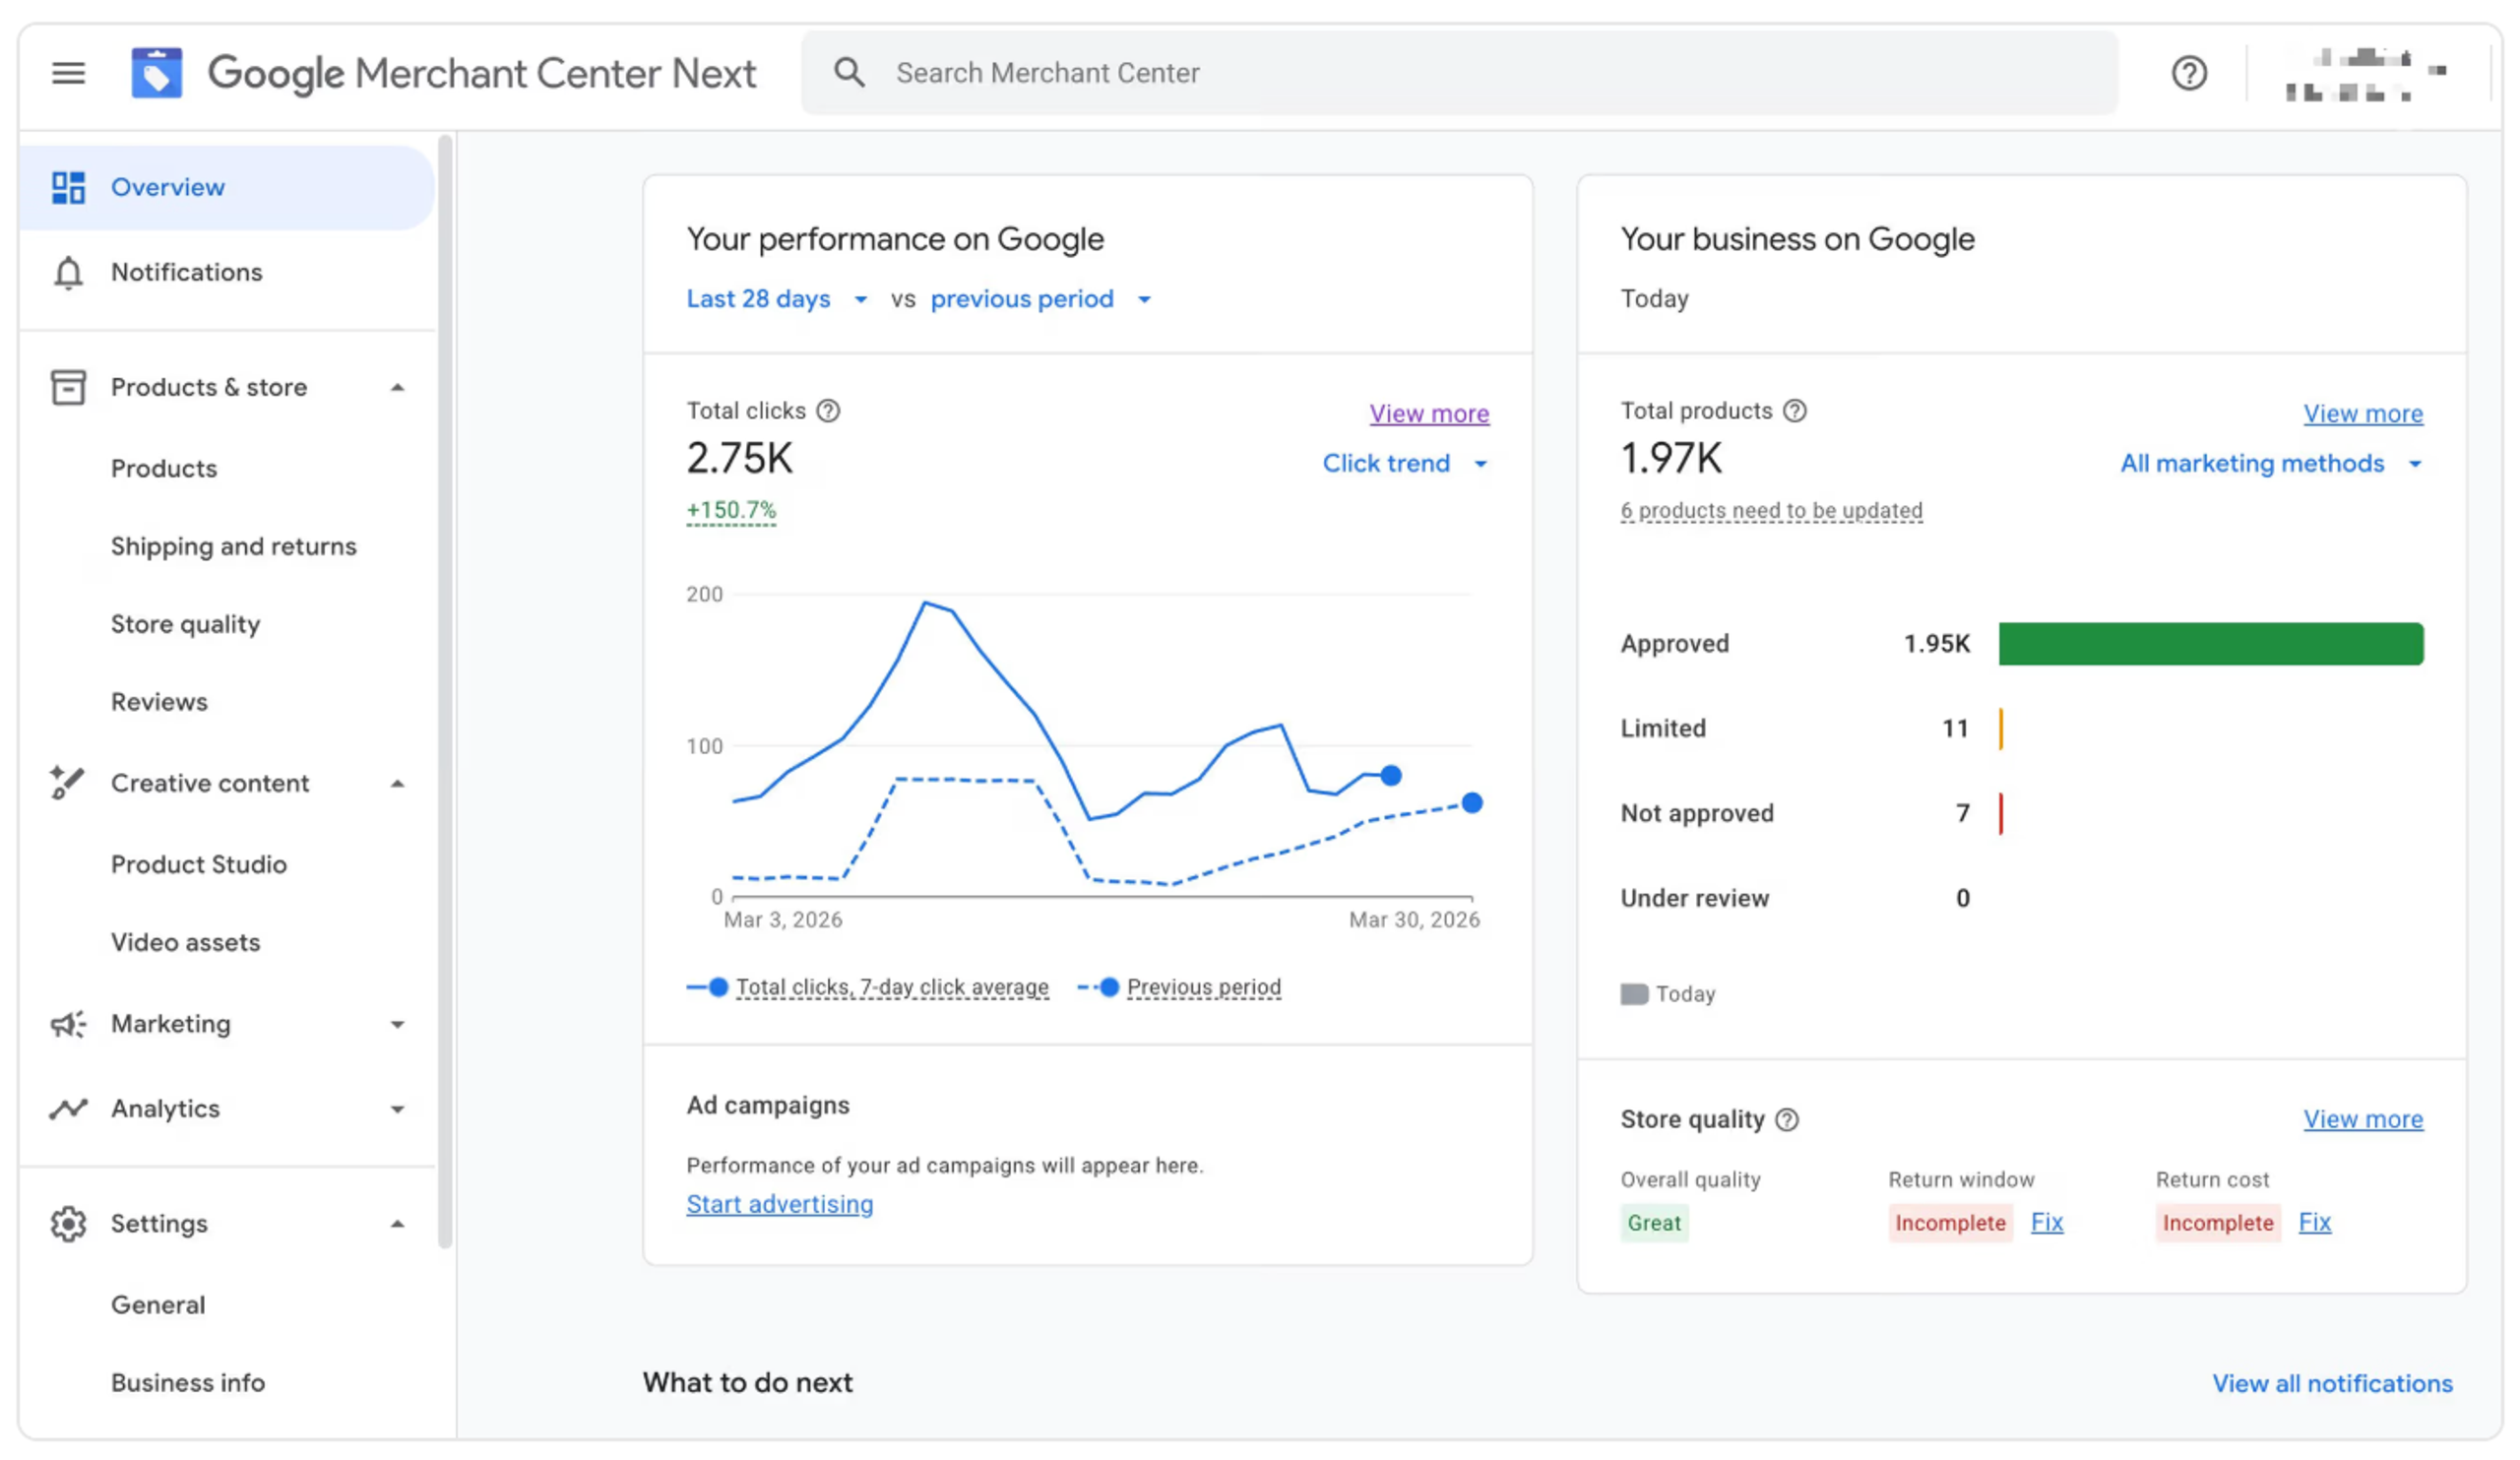The height and width of the screenshot is (1460, 2520).
Task: Open Reviews in the sidebar
Action: point(159,702)
